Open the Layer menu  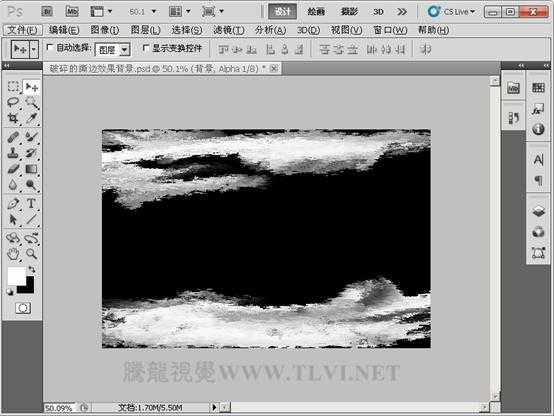point(146,30)
